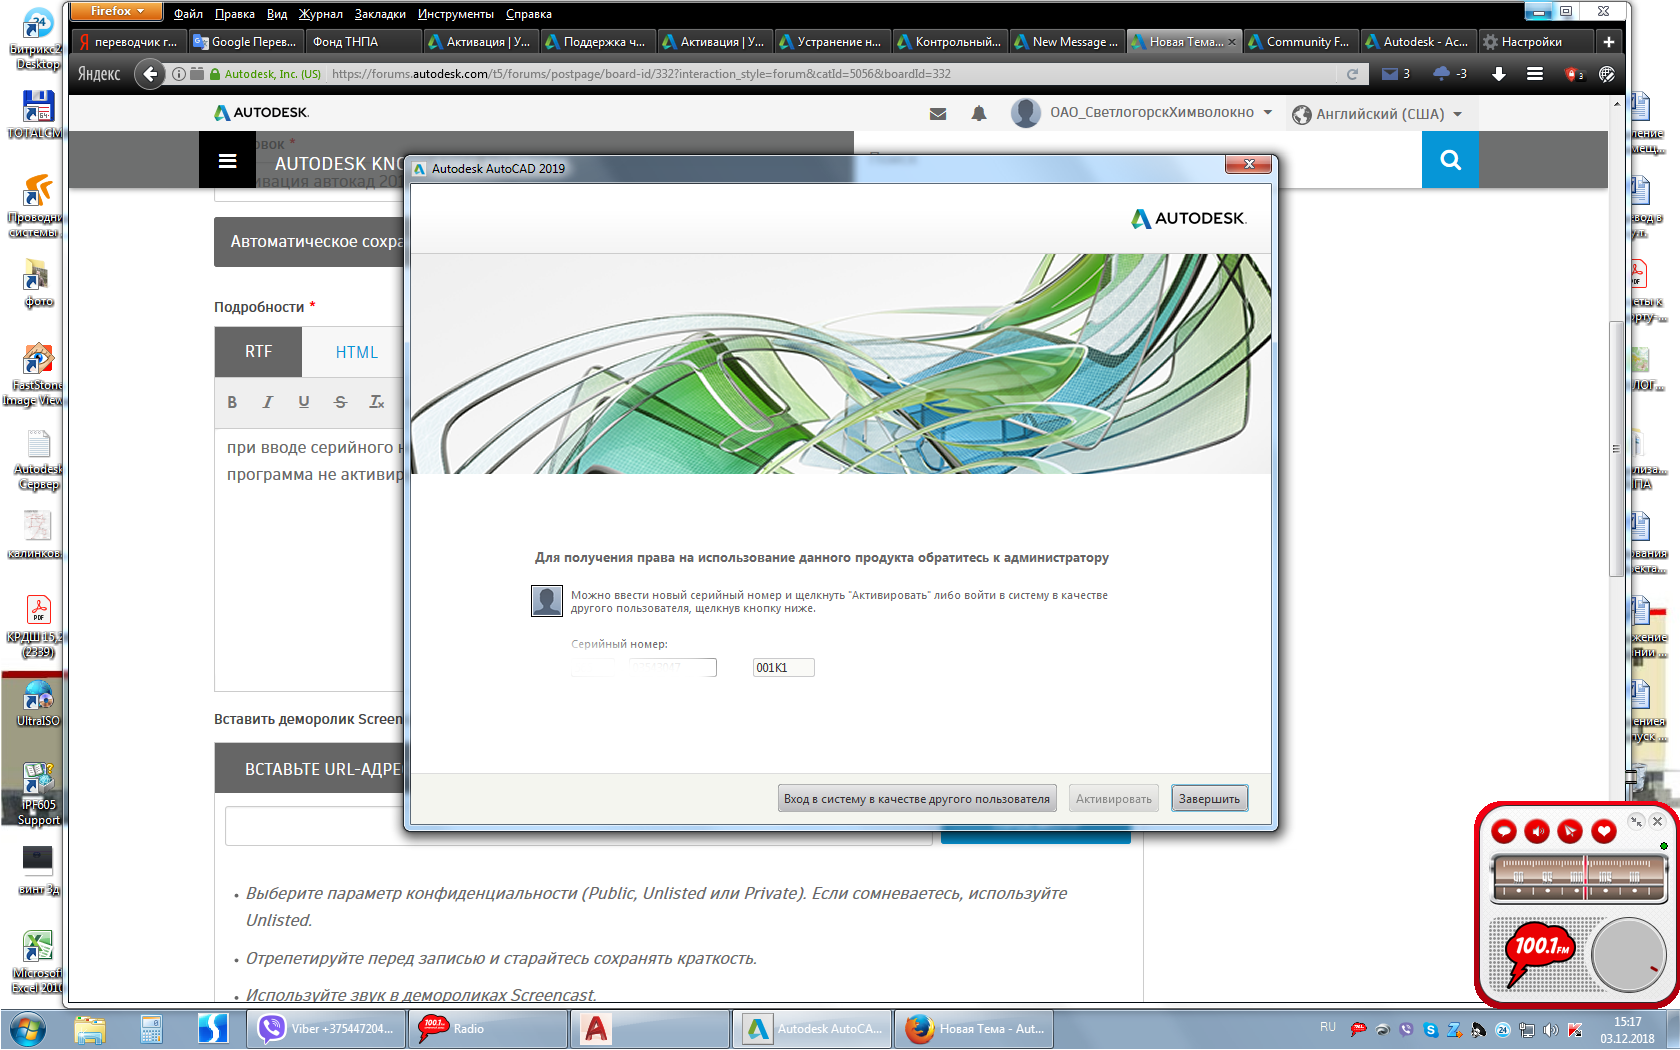Viewport: 1680px width, 1050px height.
Task: Click the Windows Start button
Action: [x=27, y=1029]
